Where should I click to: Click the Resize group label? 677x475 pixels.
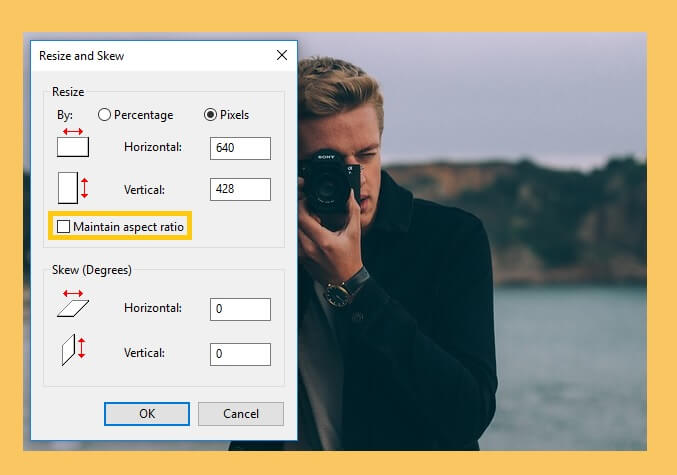pyautogui.click(x=68, y=92)
